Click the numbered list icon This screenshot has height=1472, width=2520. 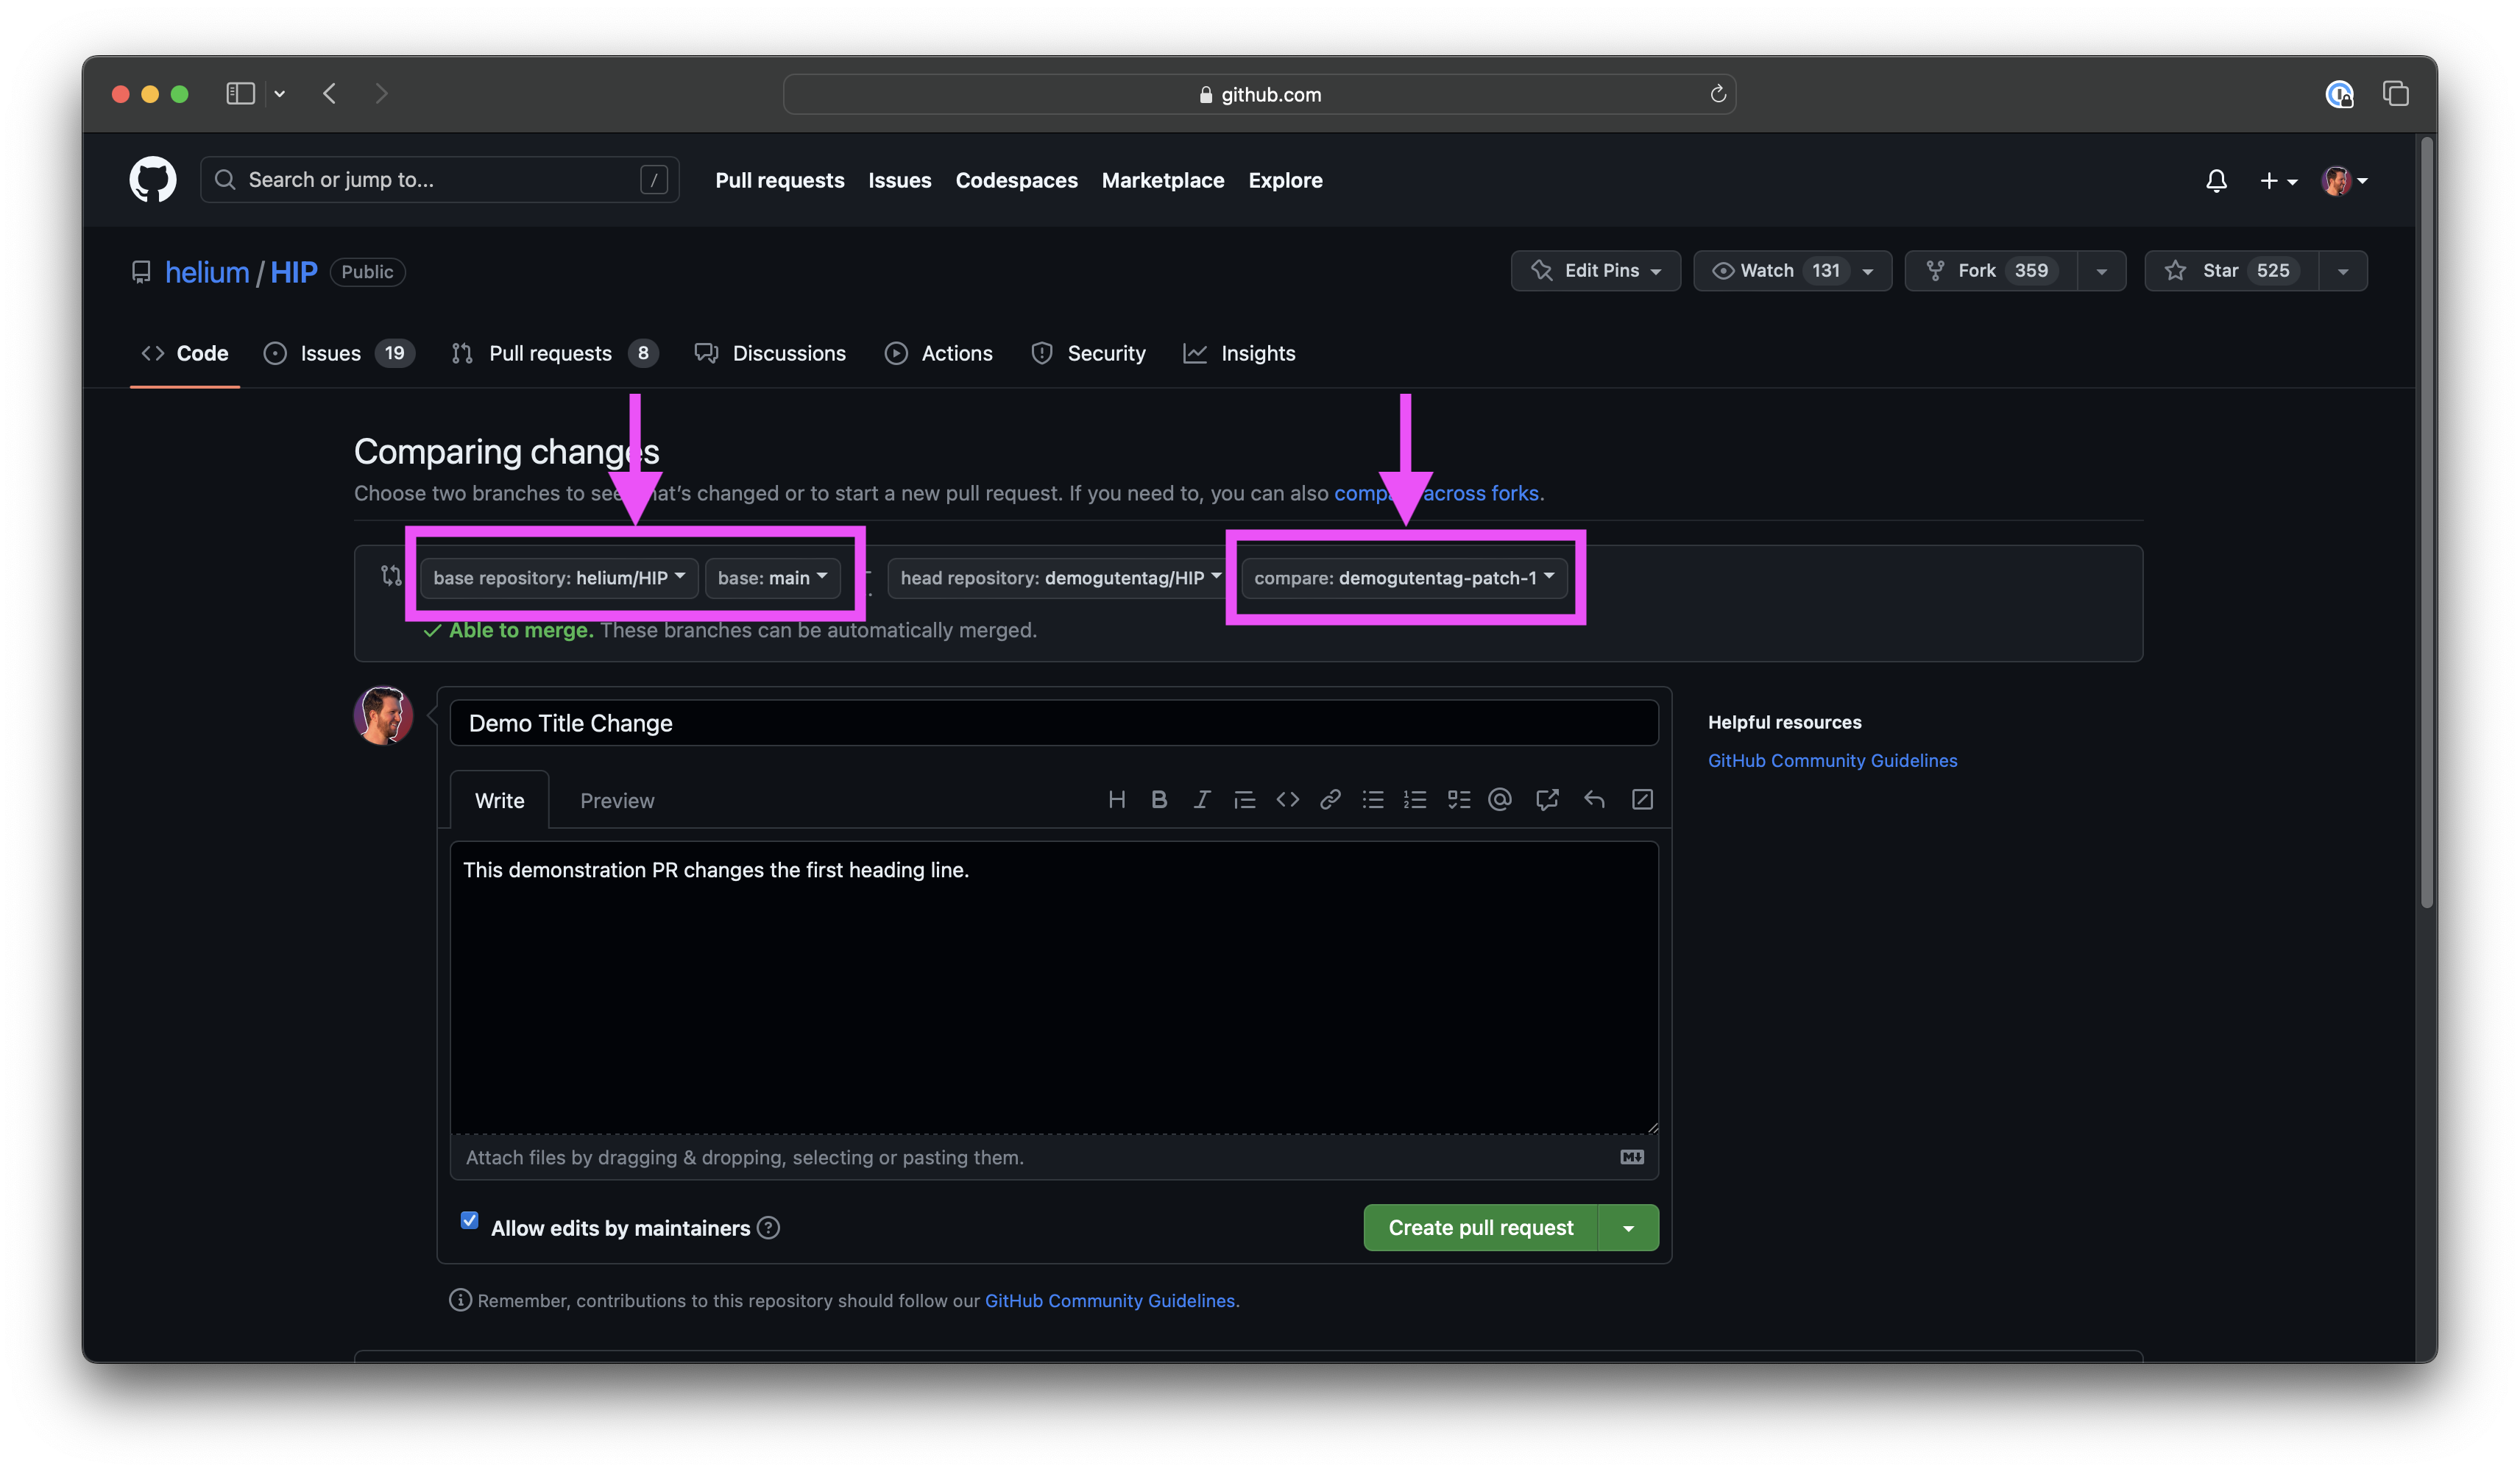point(1414,799)
